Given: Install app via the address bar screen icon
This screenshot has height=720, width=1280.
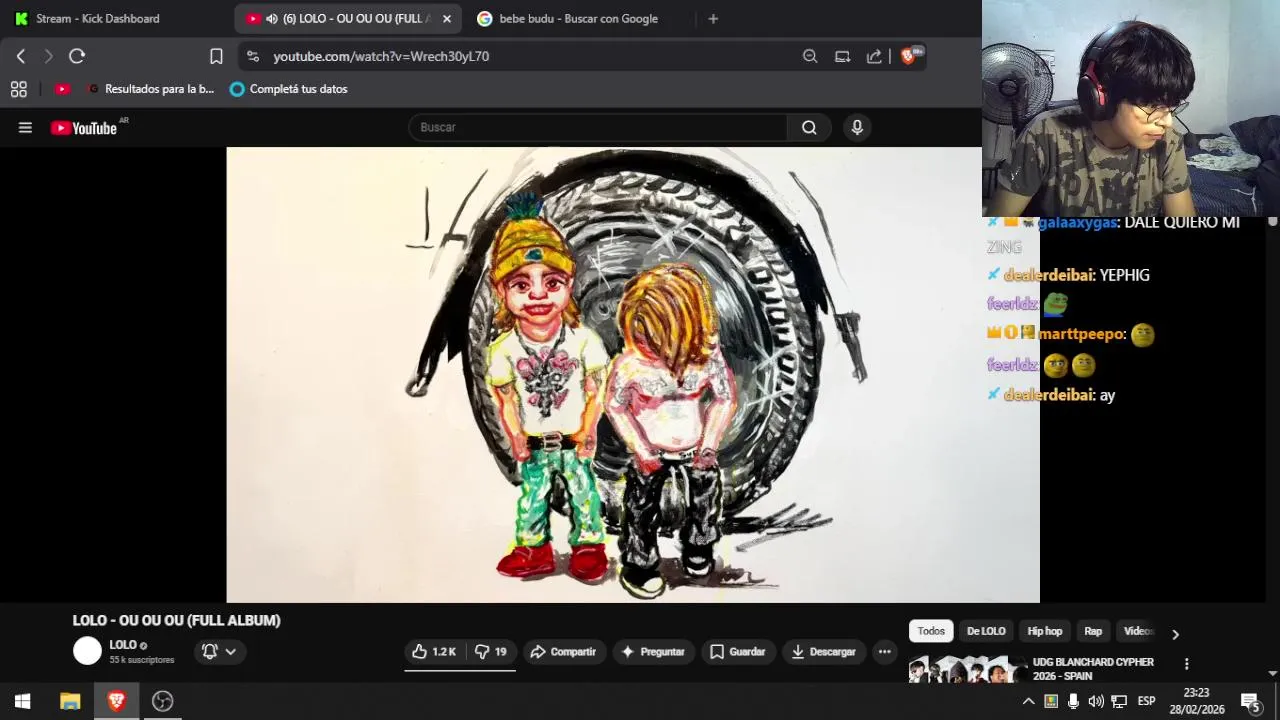Looking at the screenshot, I should coord(842,56).
